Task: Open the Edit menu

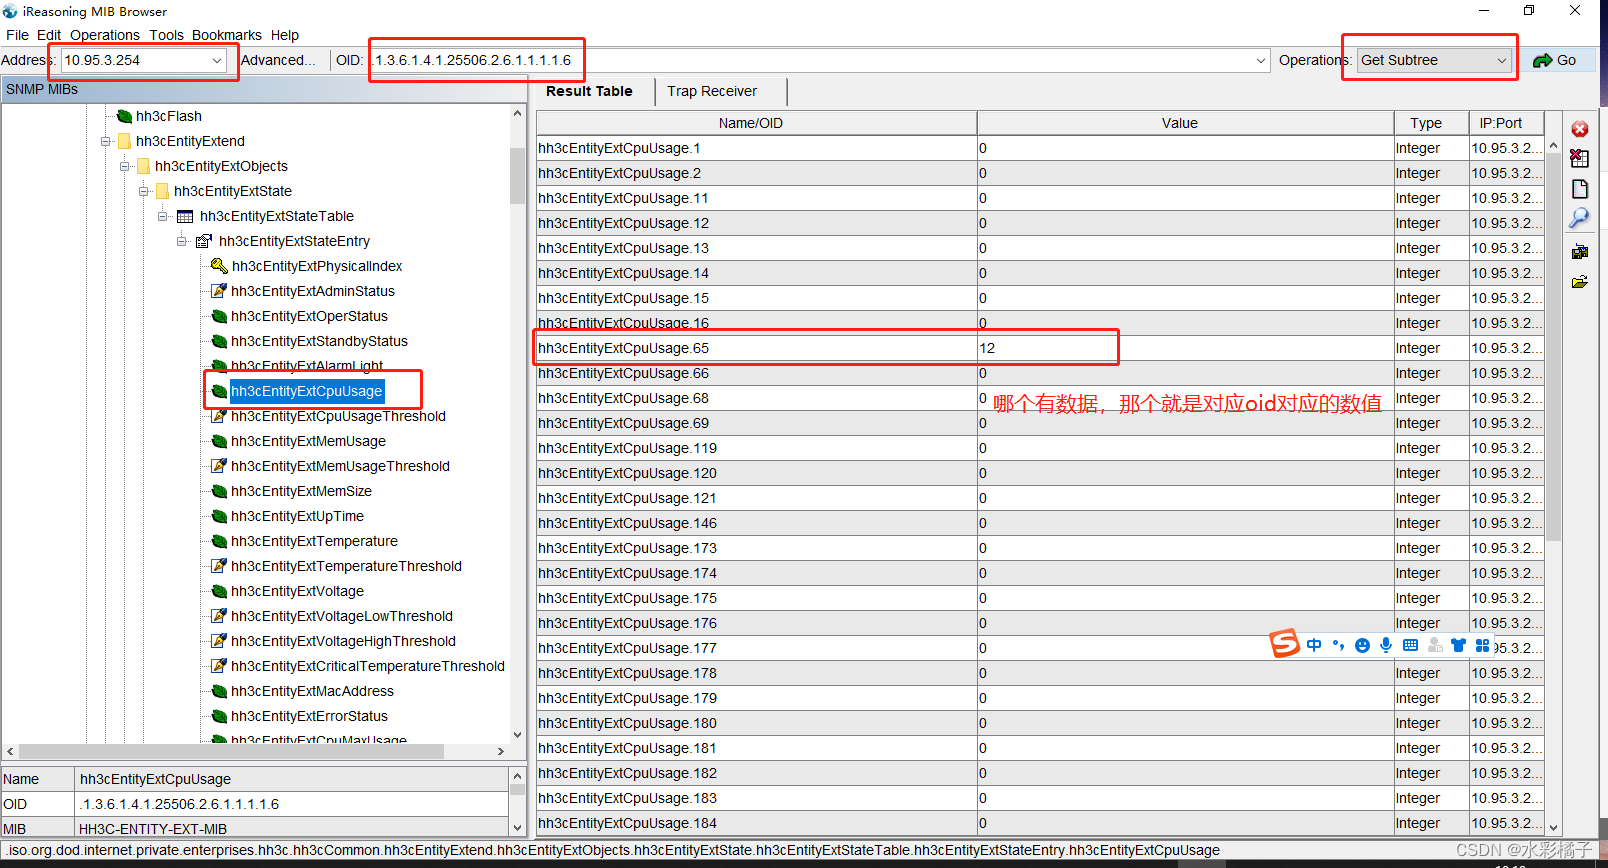Action: (x=49, y=35)
